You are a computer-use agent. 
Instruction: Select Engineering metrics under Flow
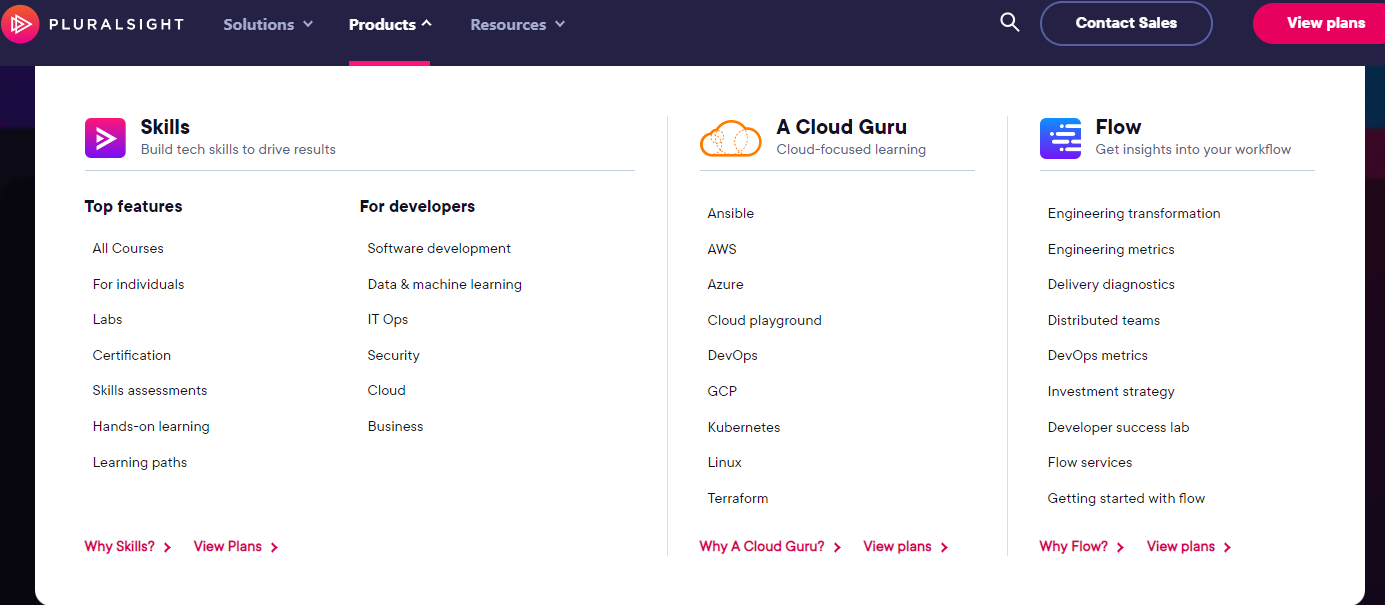tap(1110, 249)
